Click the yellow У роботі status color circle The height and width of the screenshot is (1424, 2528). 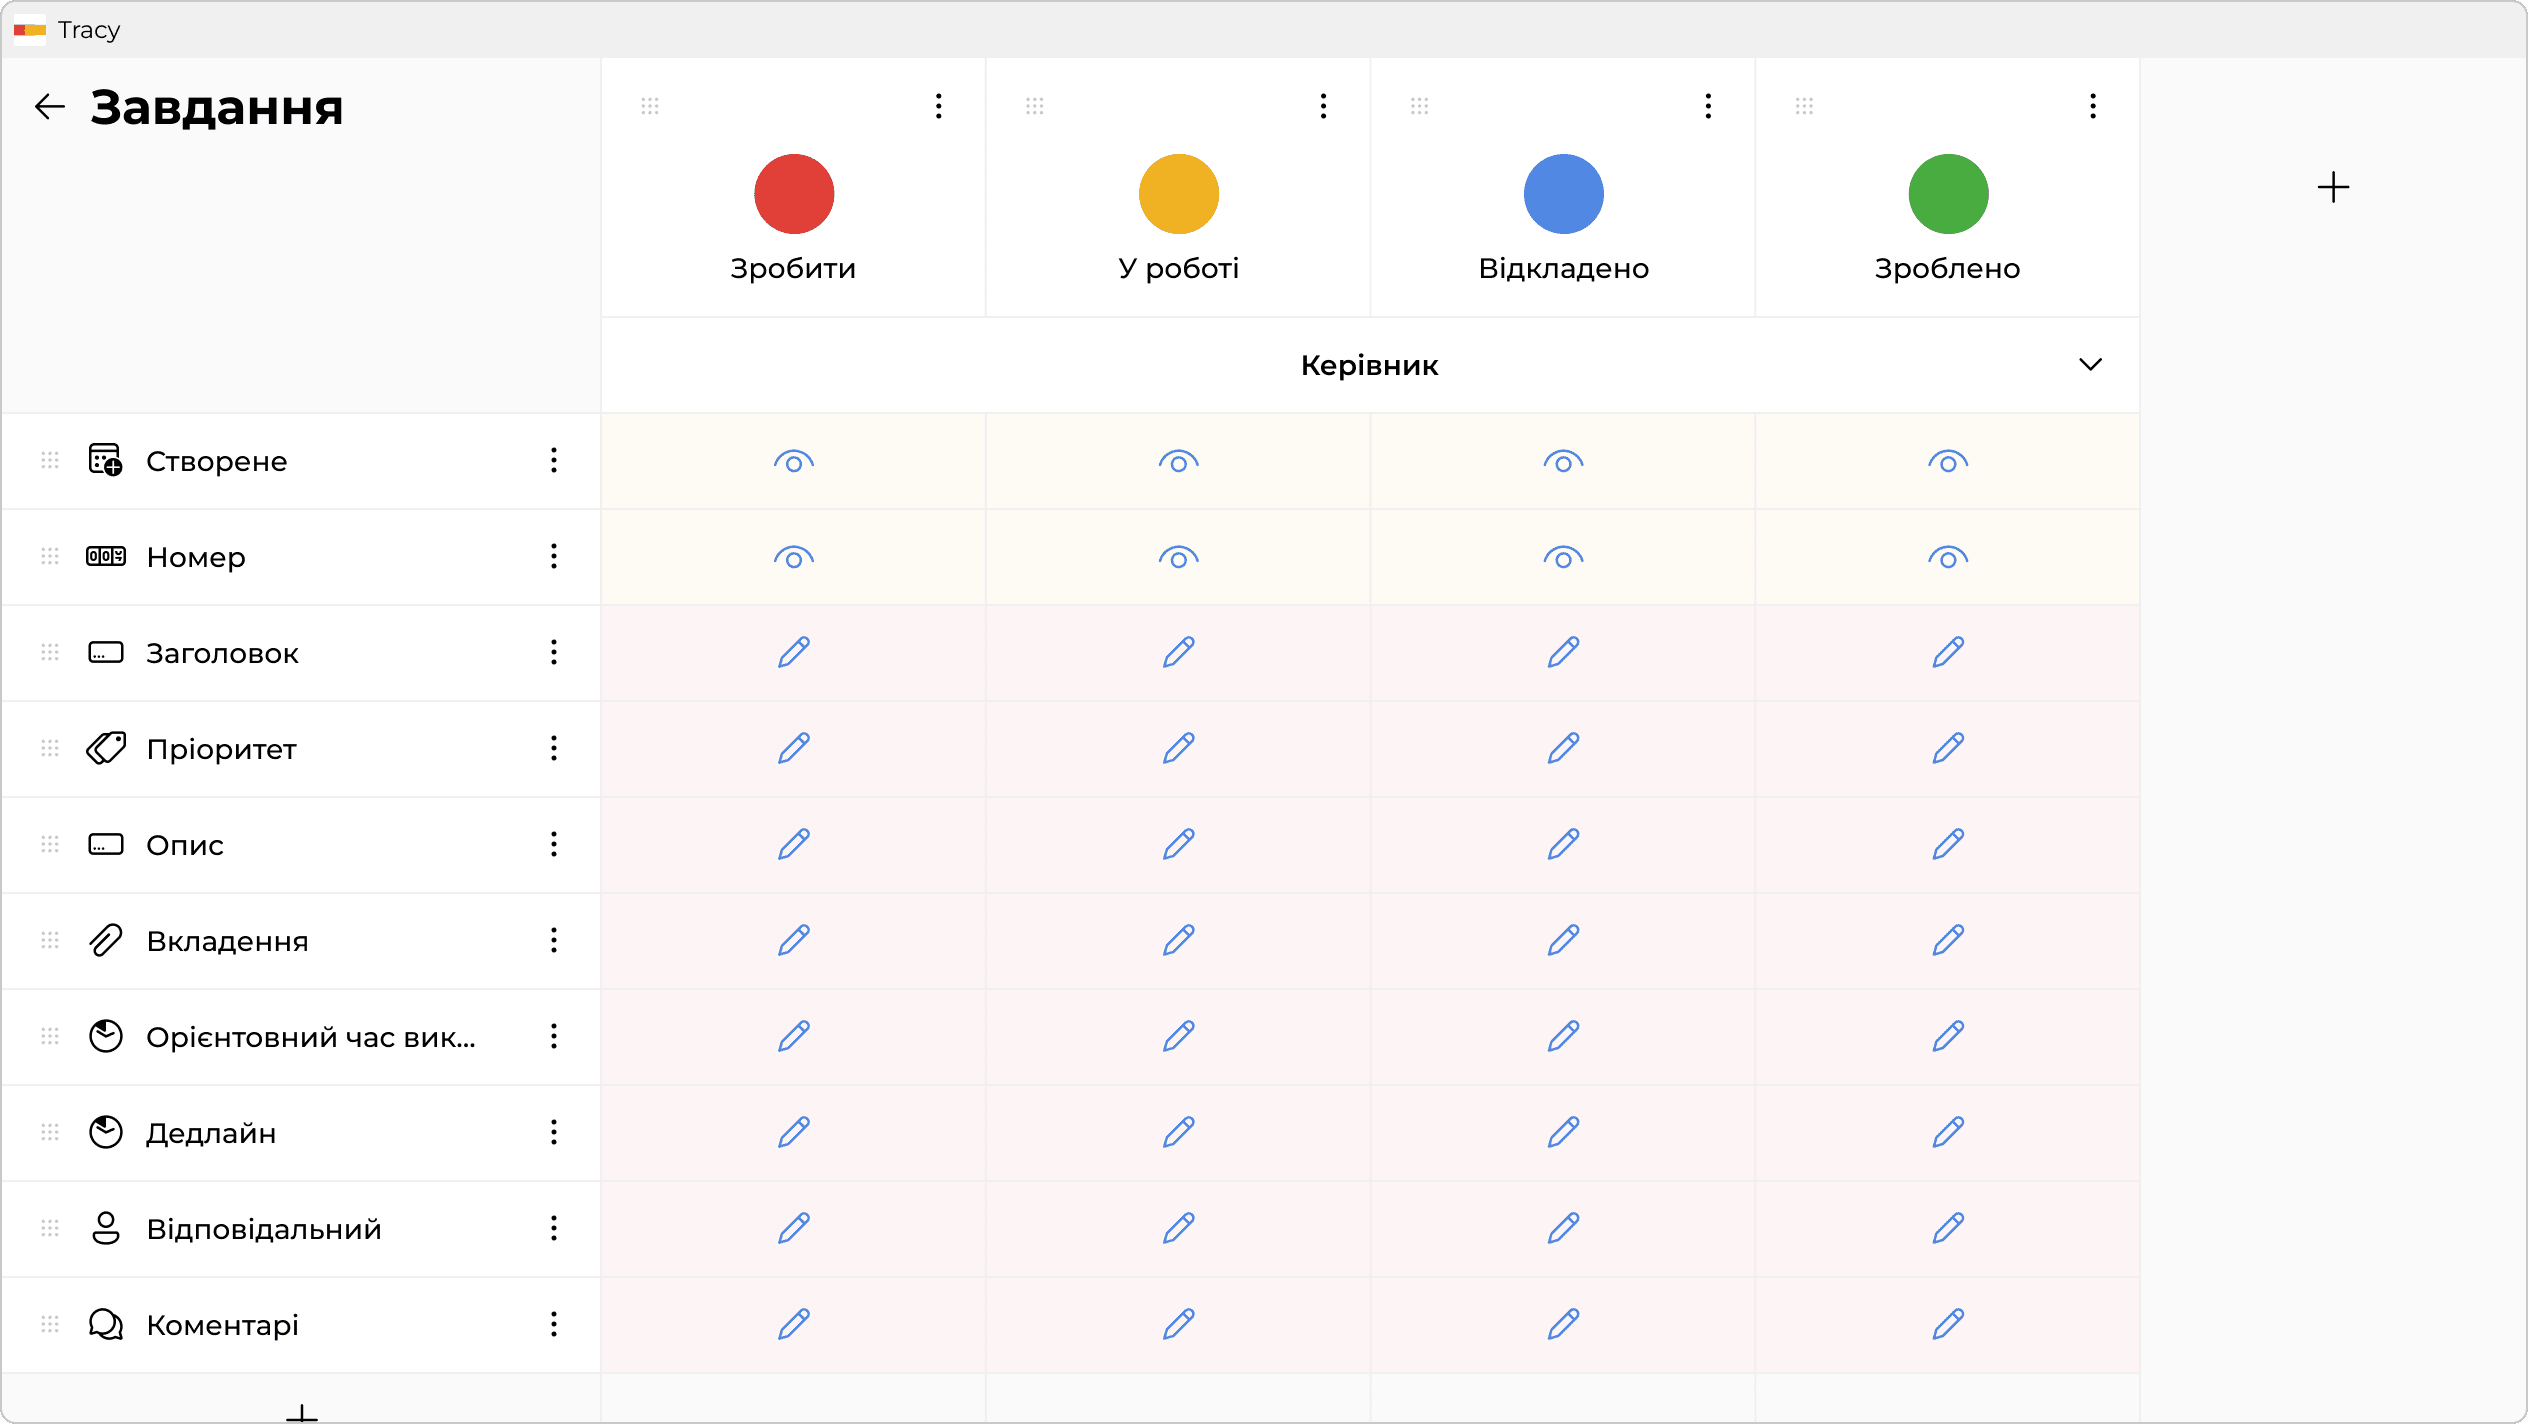1178,194
